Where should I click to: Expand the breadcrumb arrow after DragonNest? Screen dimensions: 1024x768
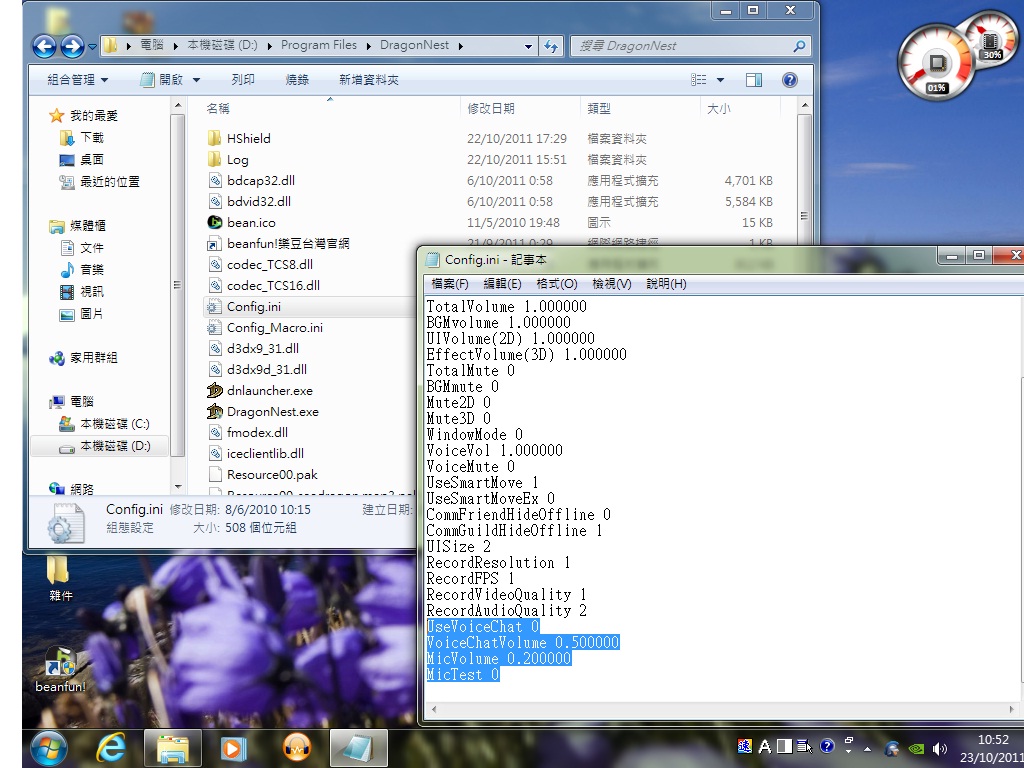click(461, 46)
